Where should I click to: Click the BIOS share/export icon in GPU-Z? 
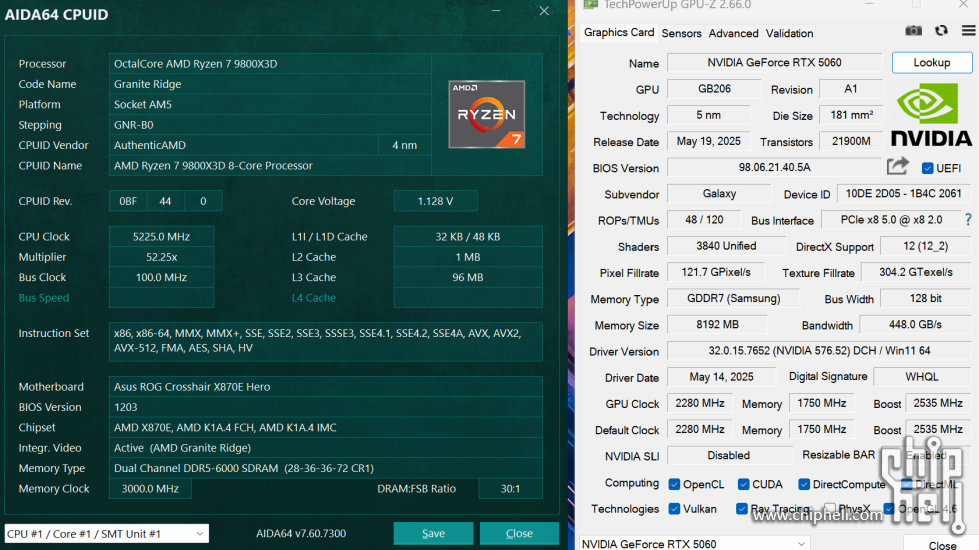[898, 166]
